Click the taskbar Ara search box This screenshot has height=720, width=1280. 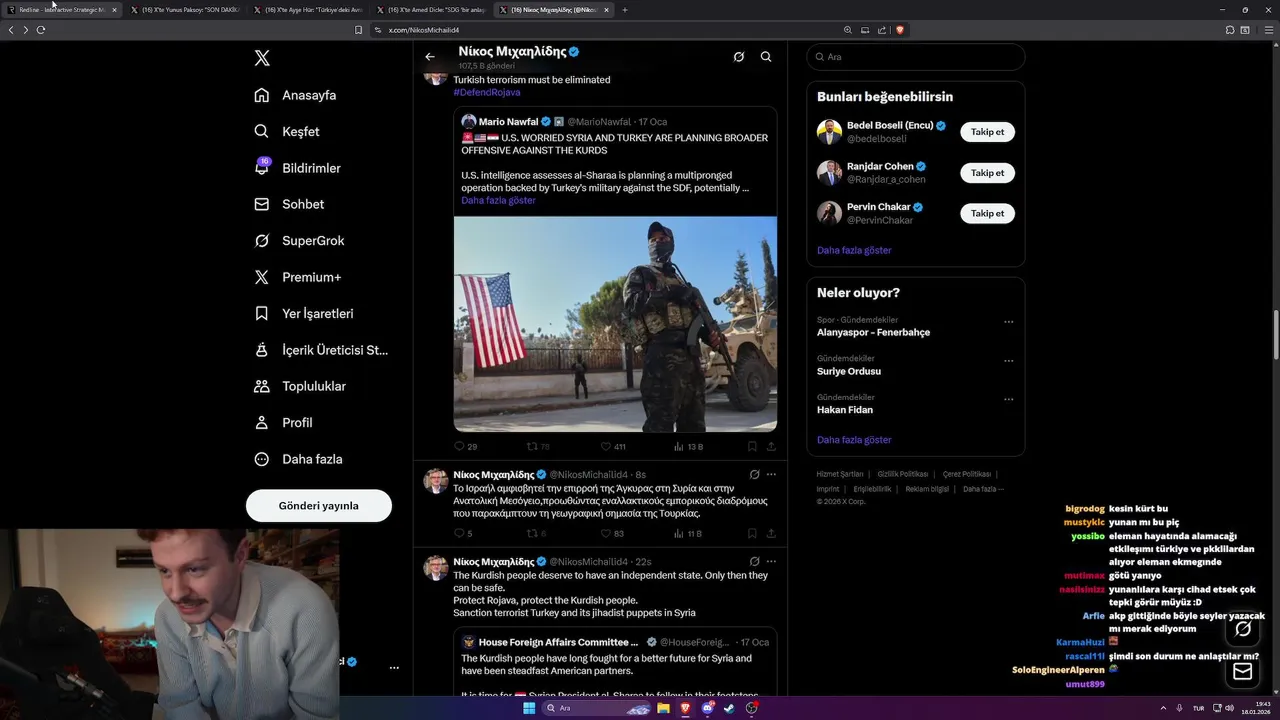pyautogui.click(x=597, y=708)
